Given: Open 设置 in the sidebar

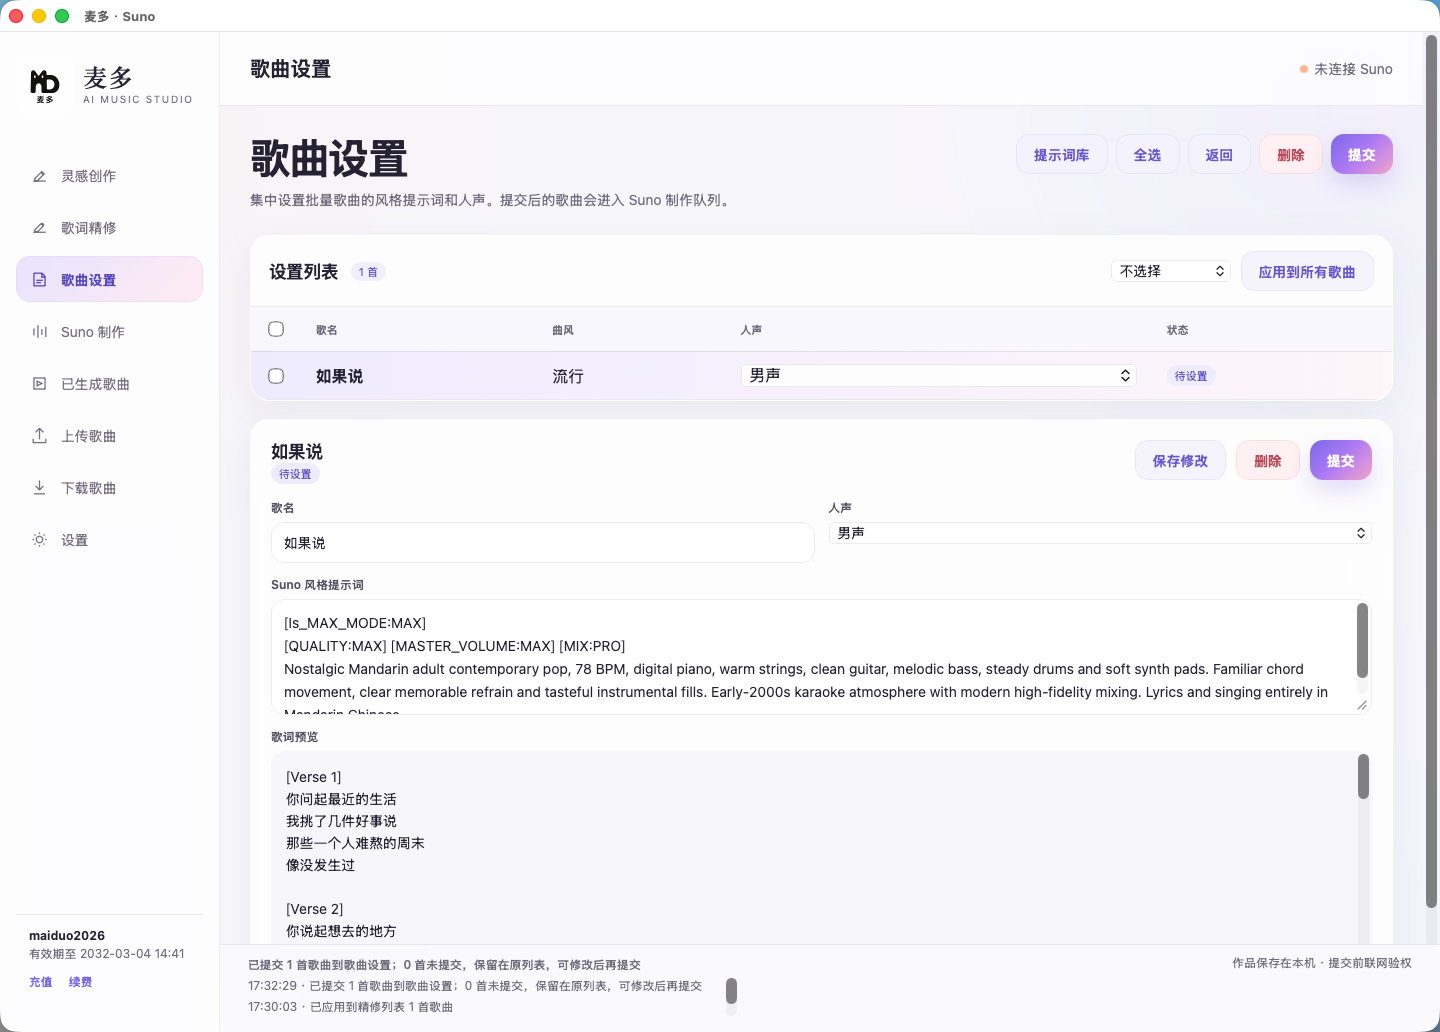Looking at the screenshot, I should [x=109, y=540].
